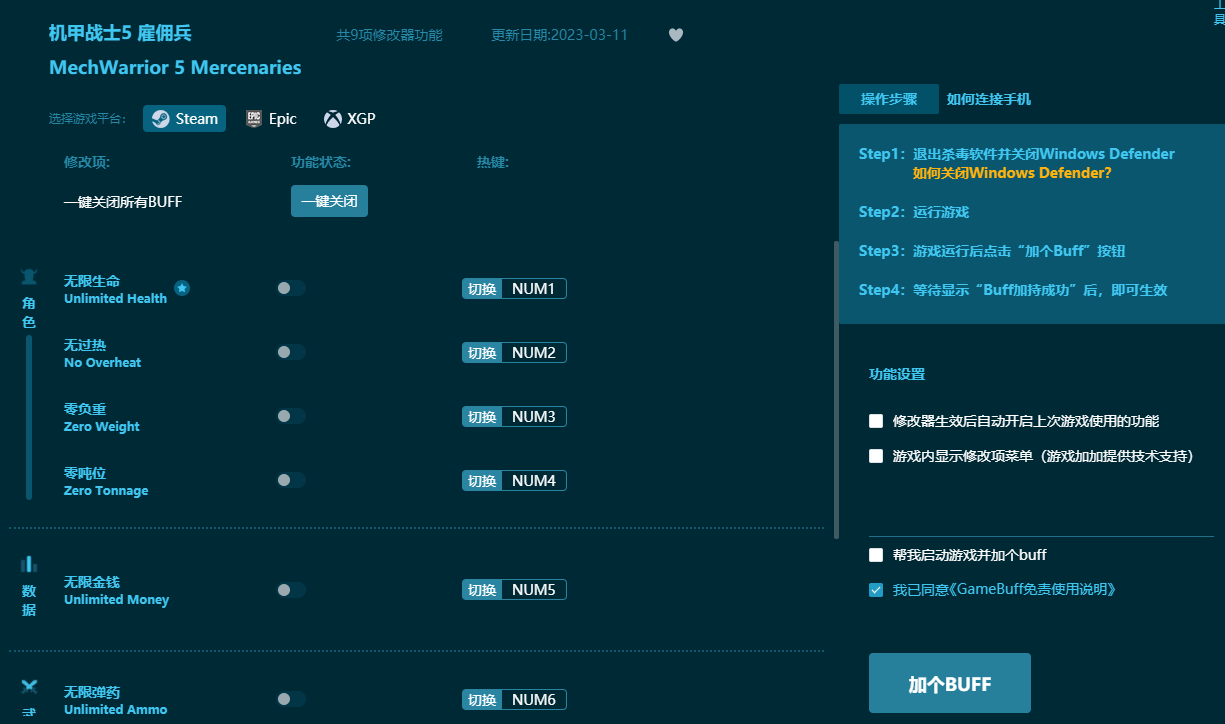Image resolution: width=1225 pixels, height=724 pixels.
Task: Click the star badge beside Unlimited Health
Action: coord(182,288)
